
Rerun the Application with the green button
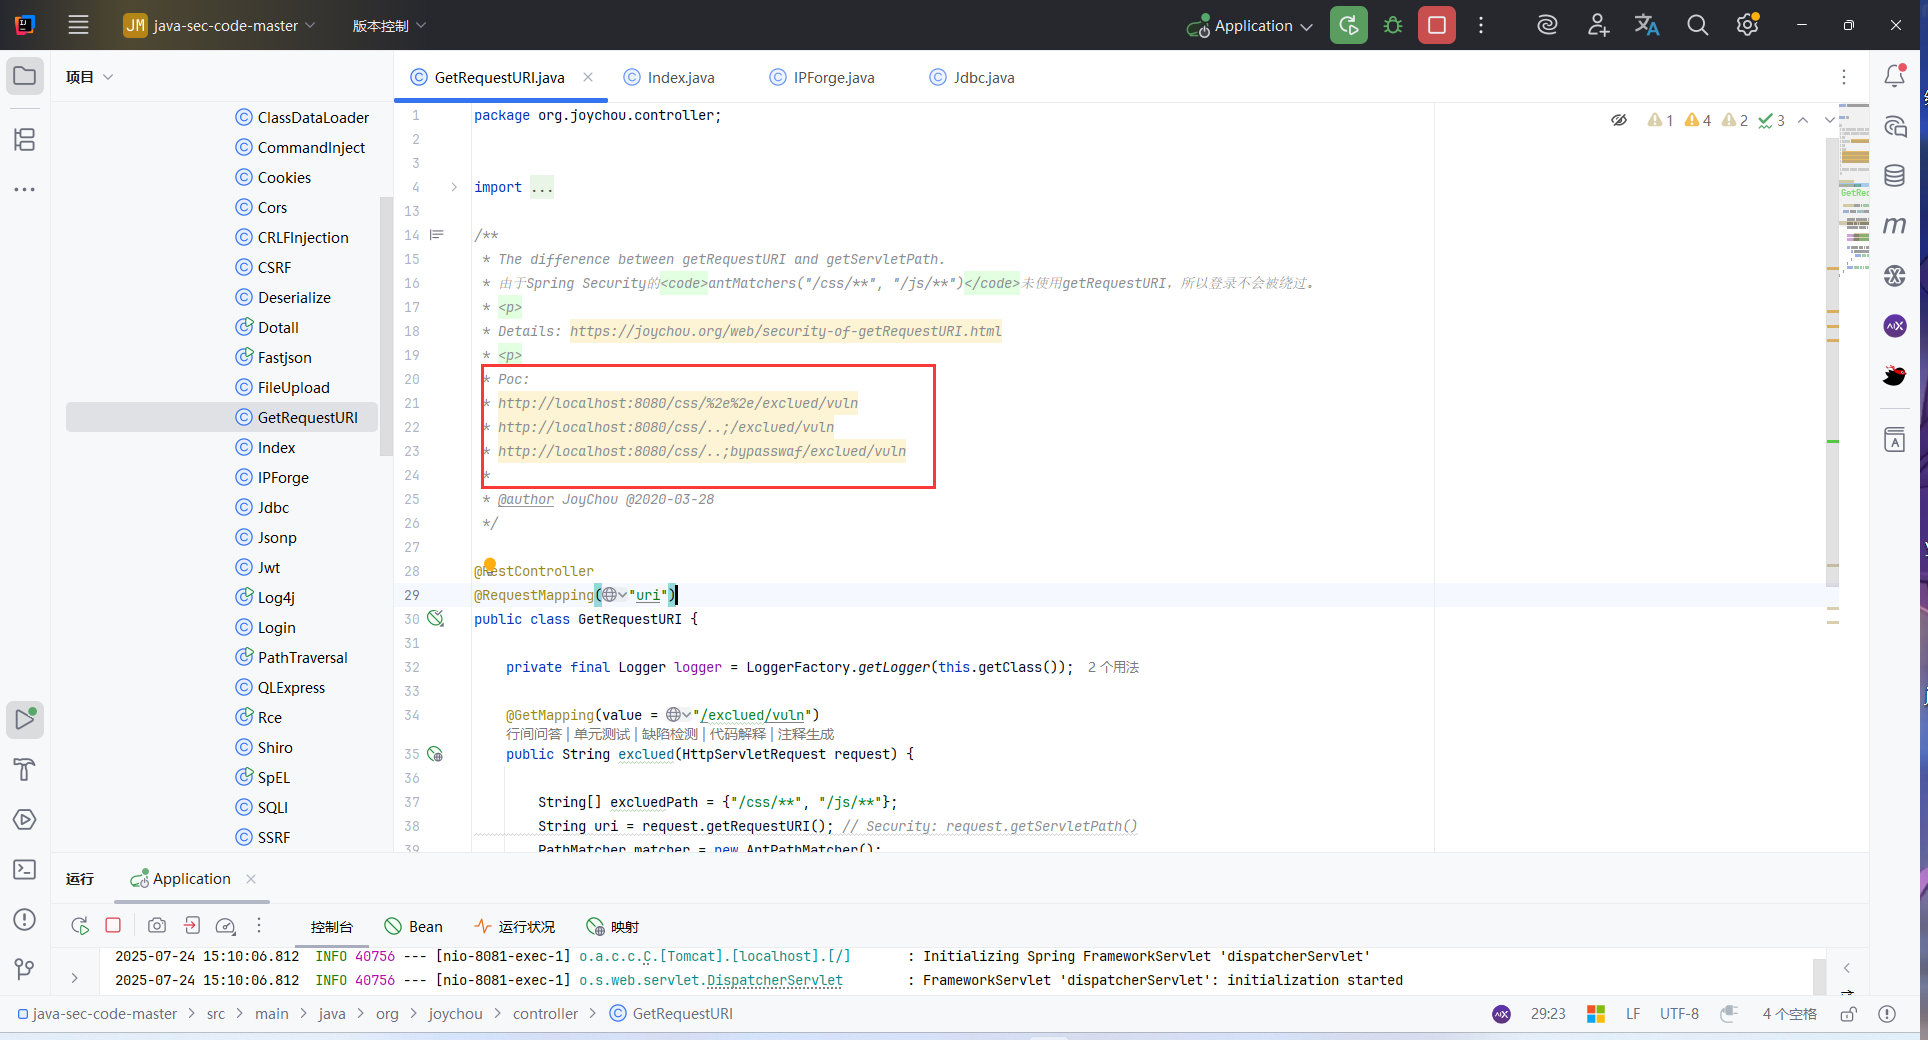(1349, 25)
